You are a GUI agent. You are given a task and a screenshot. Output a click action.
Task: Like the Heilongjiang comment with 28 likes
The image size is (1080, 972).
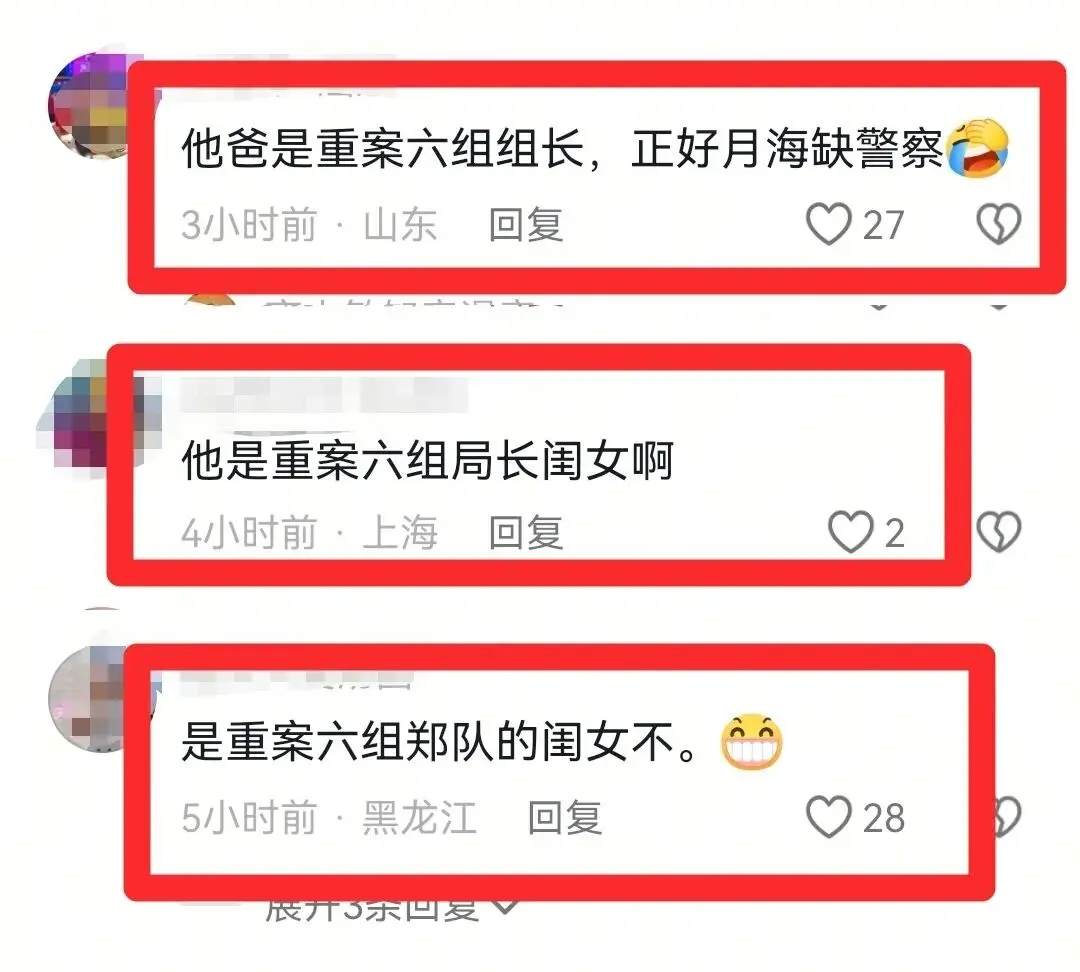829,817
